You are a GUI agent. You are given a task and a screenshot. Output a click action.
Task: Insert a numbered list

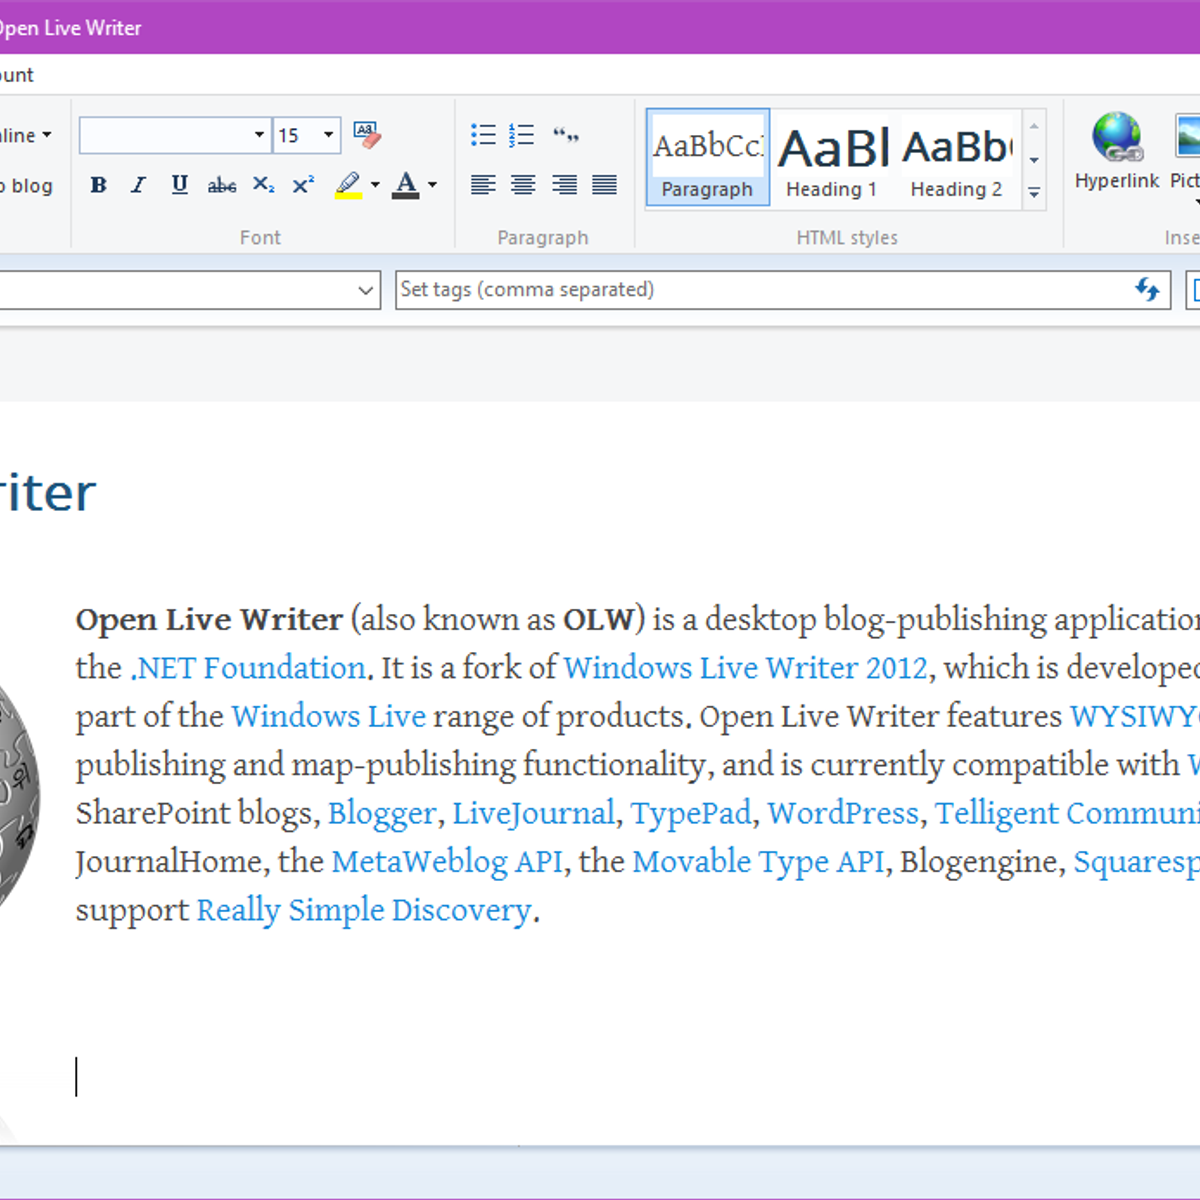pyautogui.click(x=521, y=135)
